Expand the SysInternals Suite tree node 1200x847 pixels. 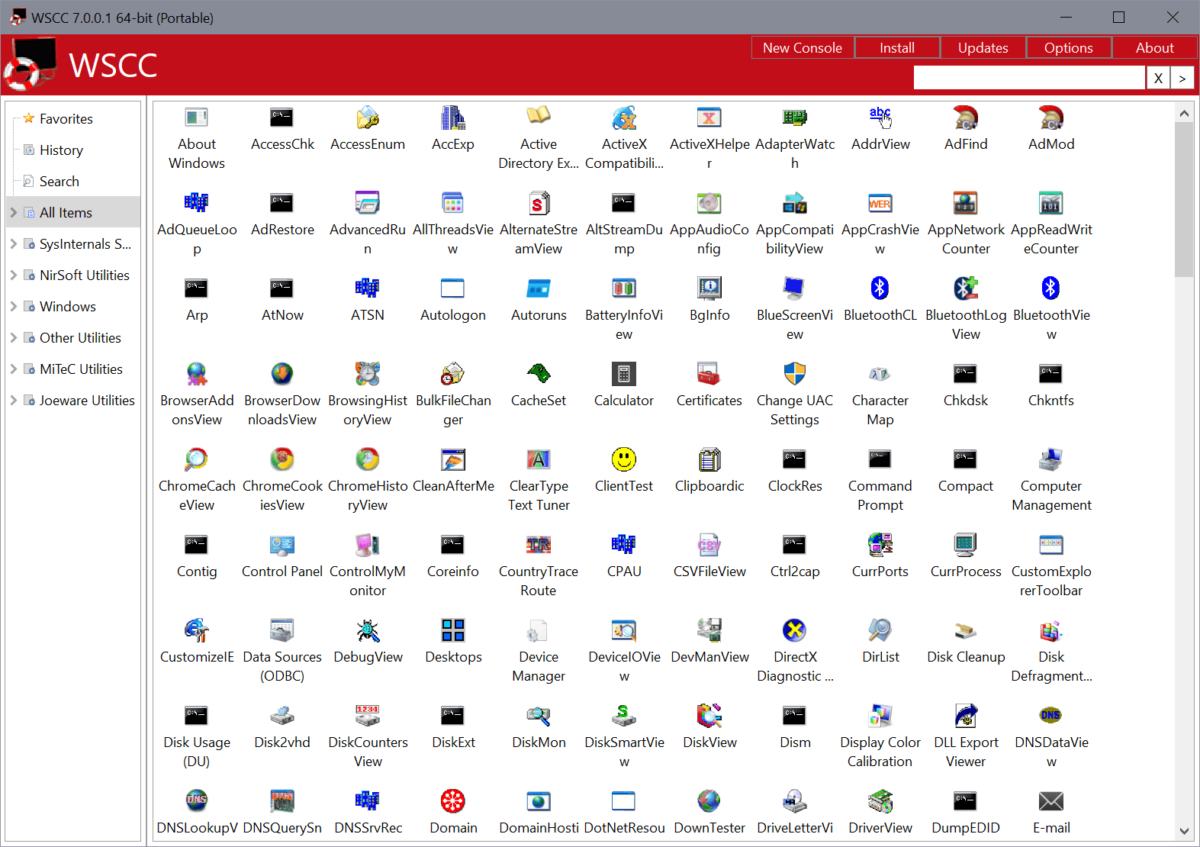tap(13, 244)
